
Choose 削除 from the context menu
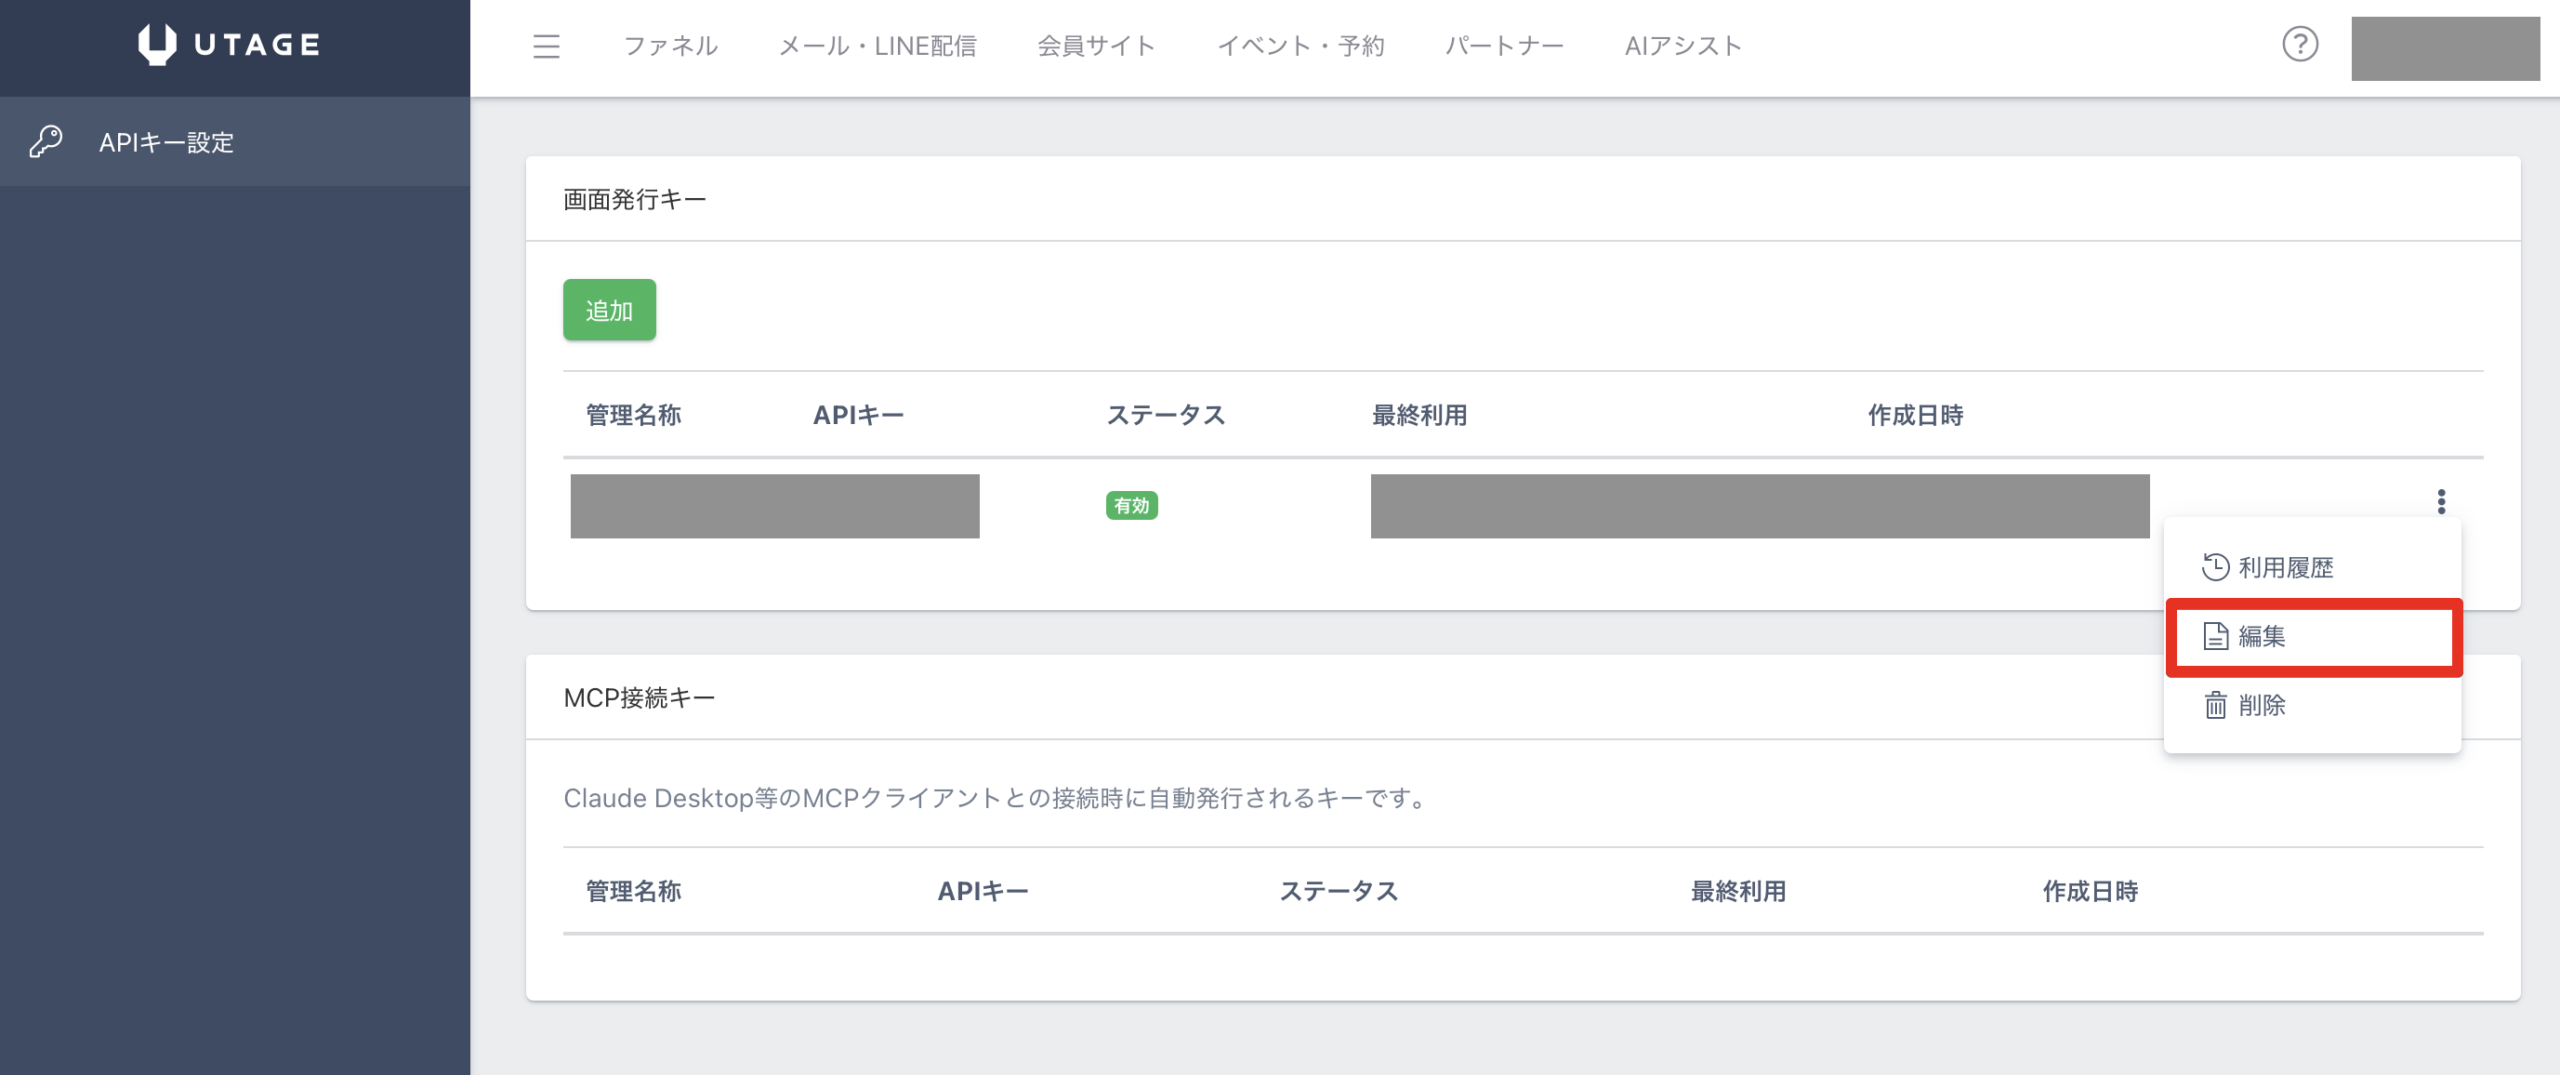tap(2262, 706)
